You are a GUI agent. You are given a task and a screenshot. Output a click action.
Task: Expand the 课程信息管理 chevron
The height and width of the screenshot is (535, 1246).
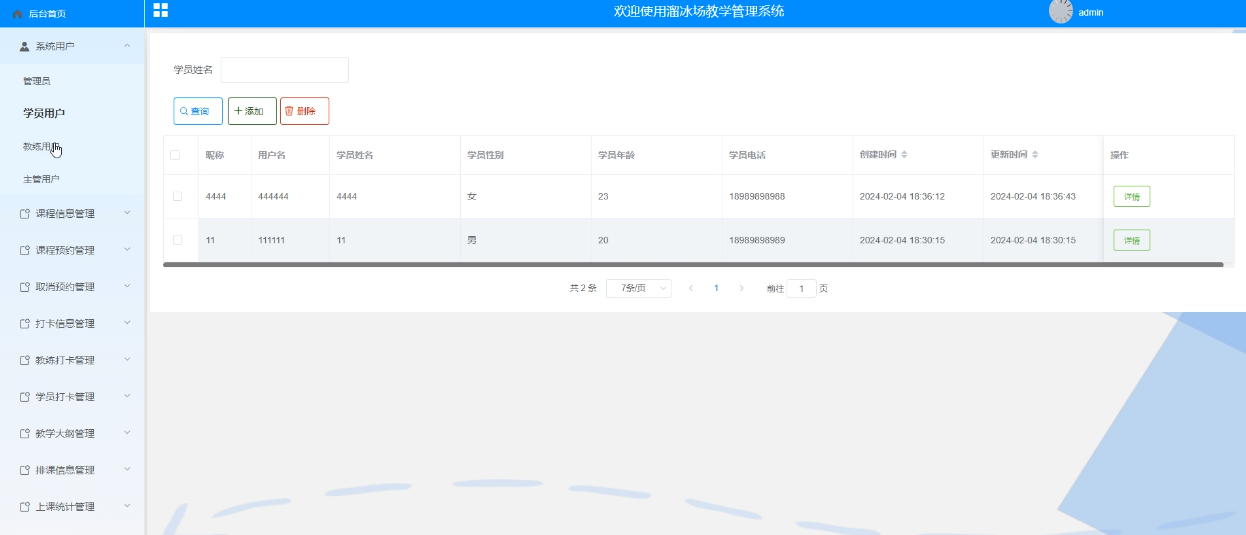pos(127,213)
